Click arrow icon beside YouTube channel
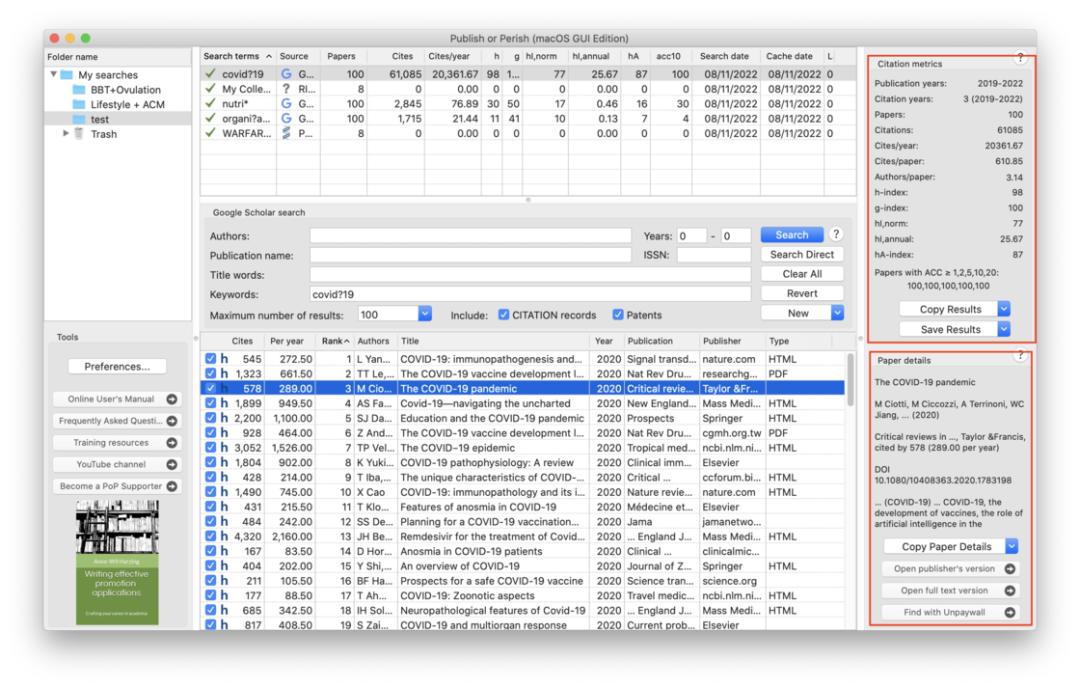1080x688 pixels. click(x=171, y=464)
